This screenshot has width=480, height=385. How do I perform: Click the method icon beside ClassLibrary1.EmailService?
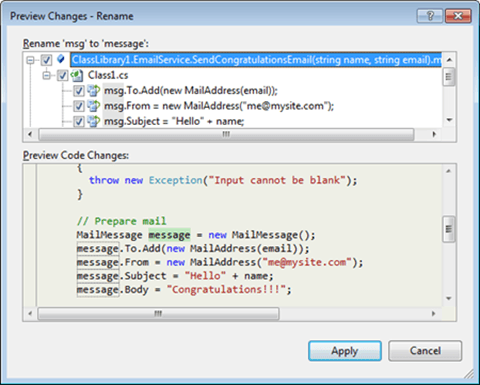[x=61, y=59]
